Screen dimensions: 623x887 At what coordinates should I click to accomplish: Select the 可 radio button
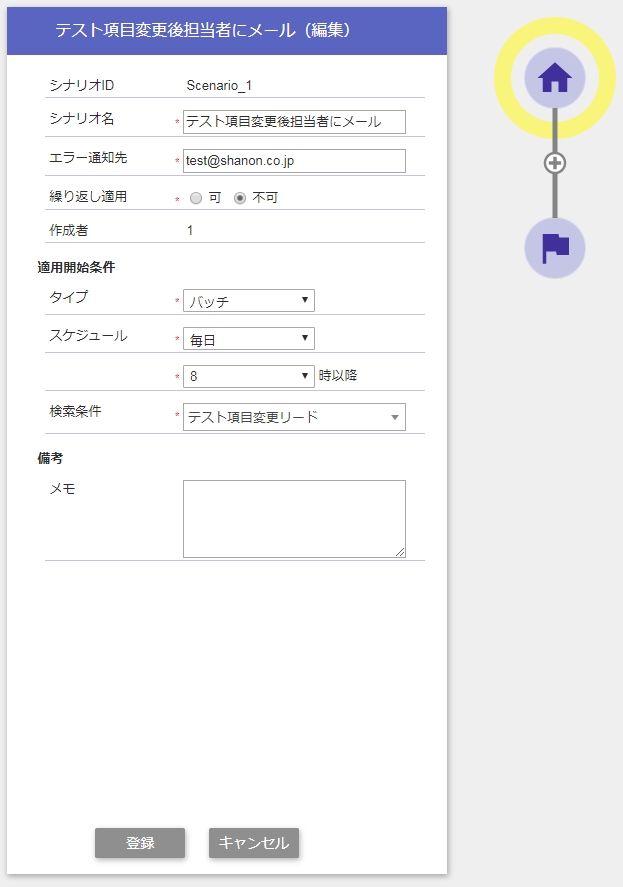point(196,198)
